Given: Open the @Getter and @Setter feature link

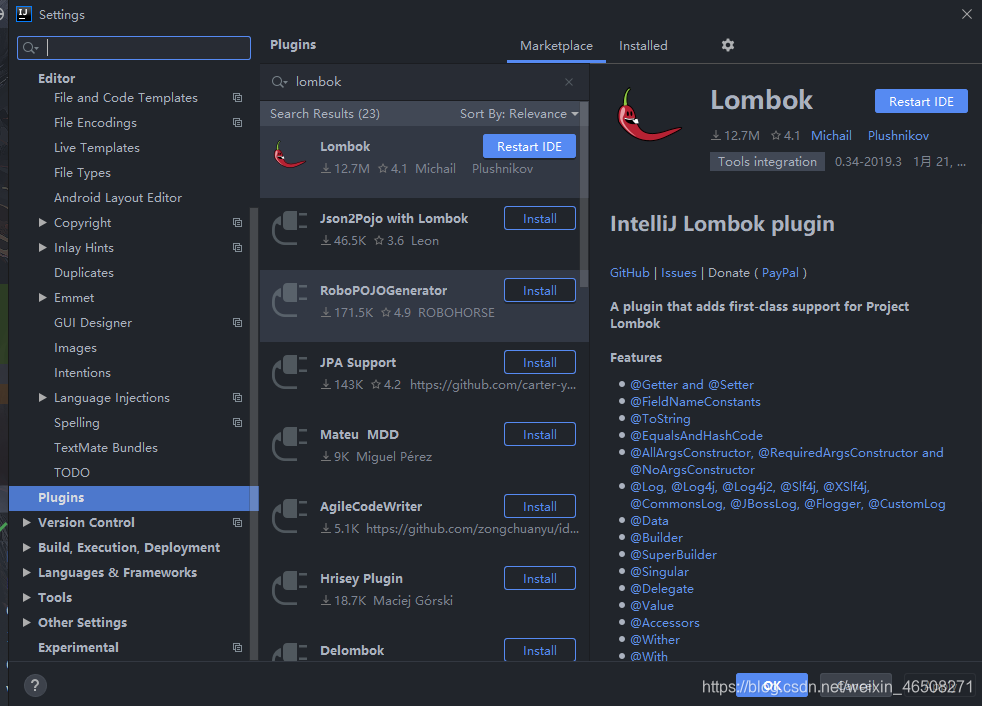Looking at the screenshot, I should coord(691,385).
